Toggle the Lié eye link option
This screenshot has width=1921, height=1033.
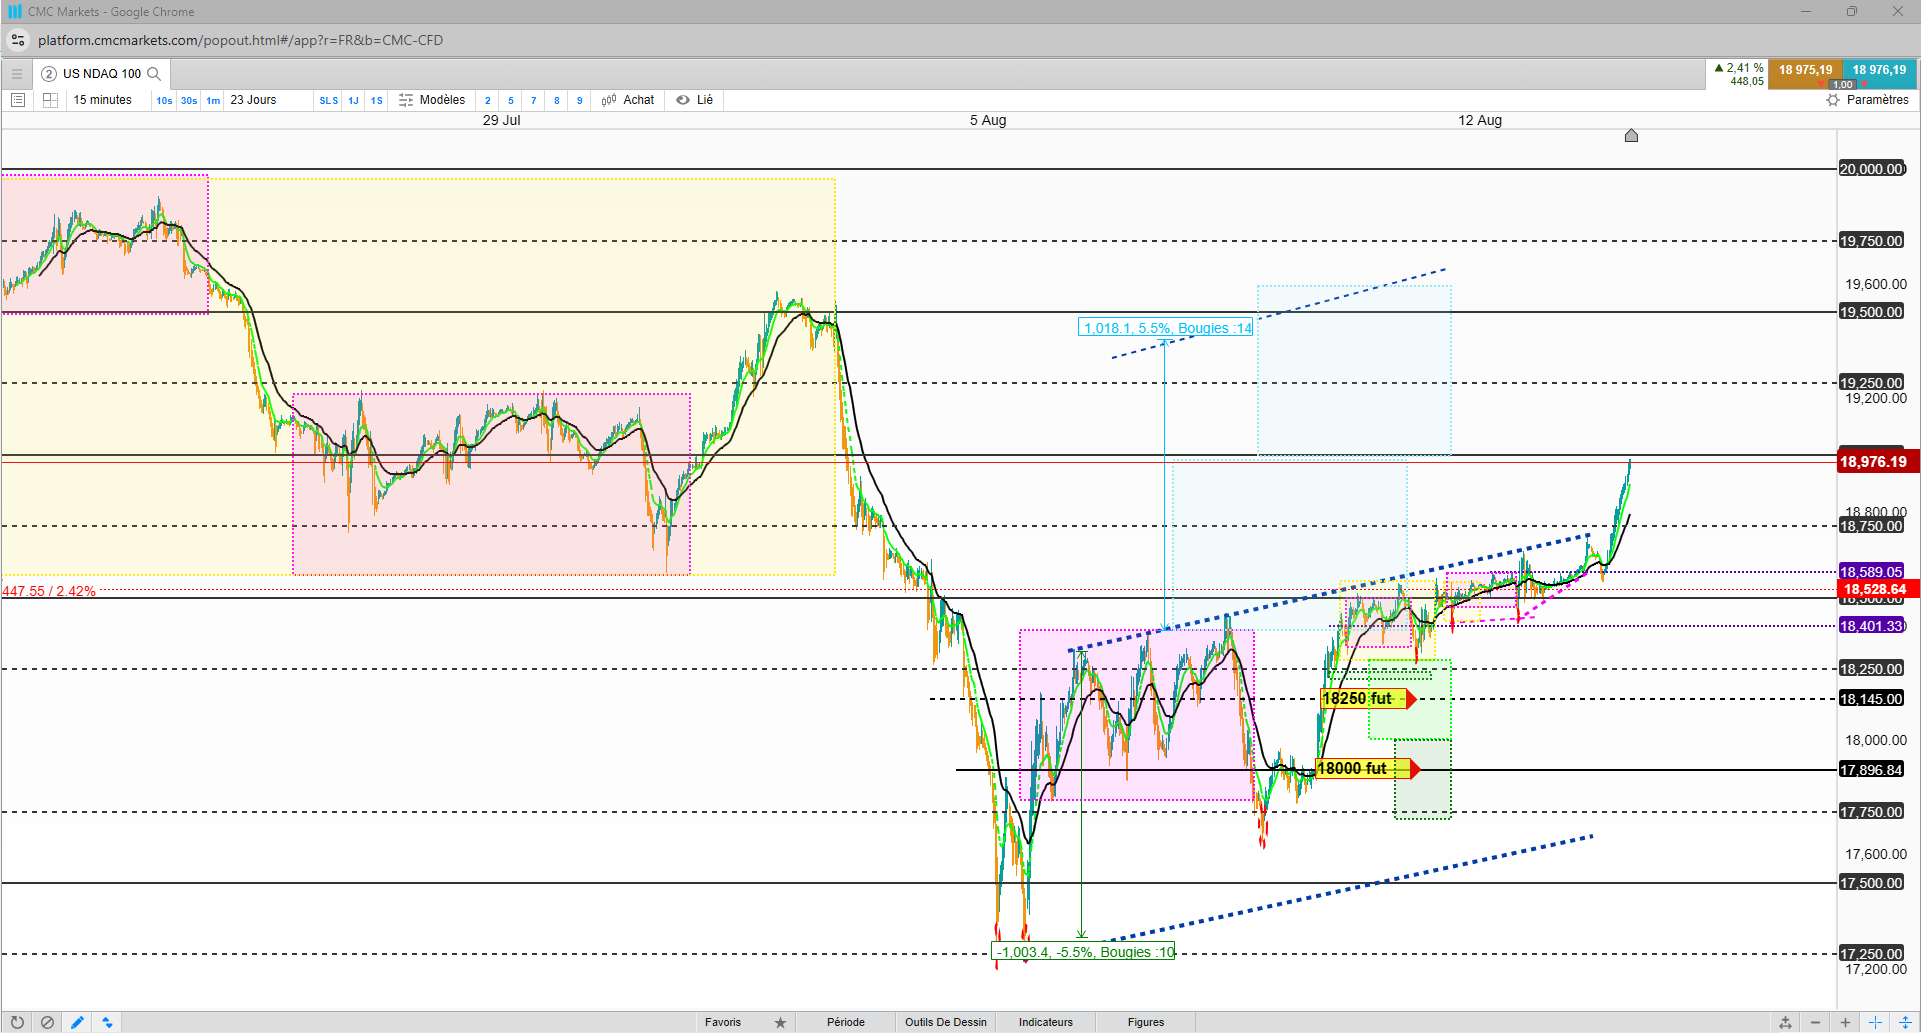coord(695,100)
